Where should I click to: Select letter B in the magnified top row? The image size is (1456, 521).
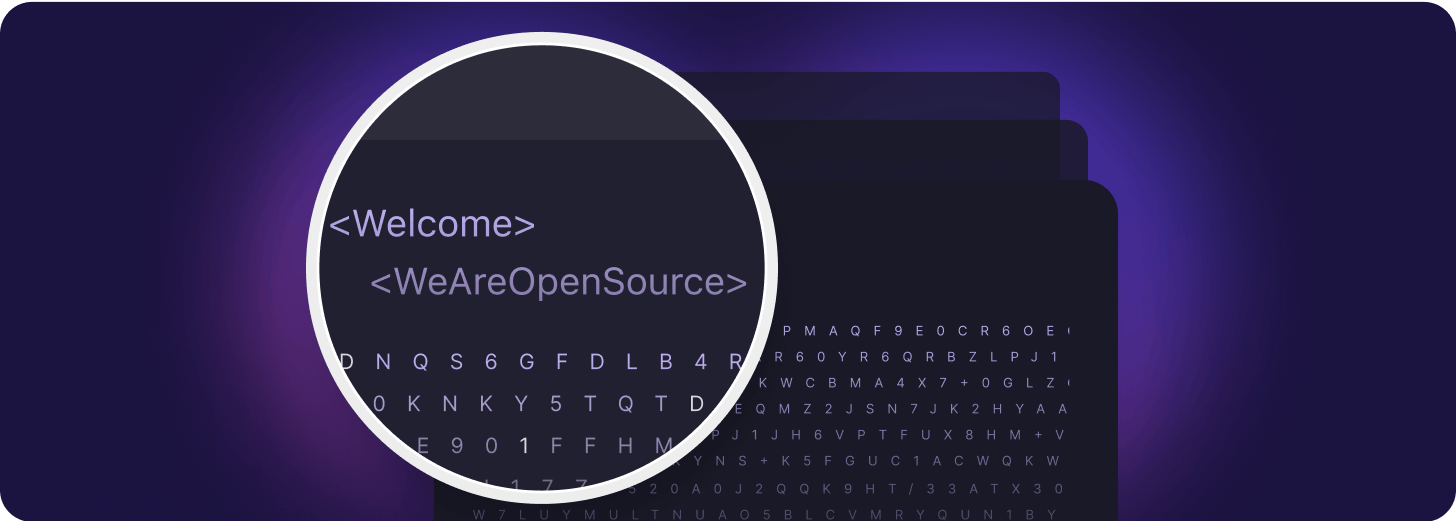(666, 362)
